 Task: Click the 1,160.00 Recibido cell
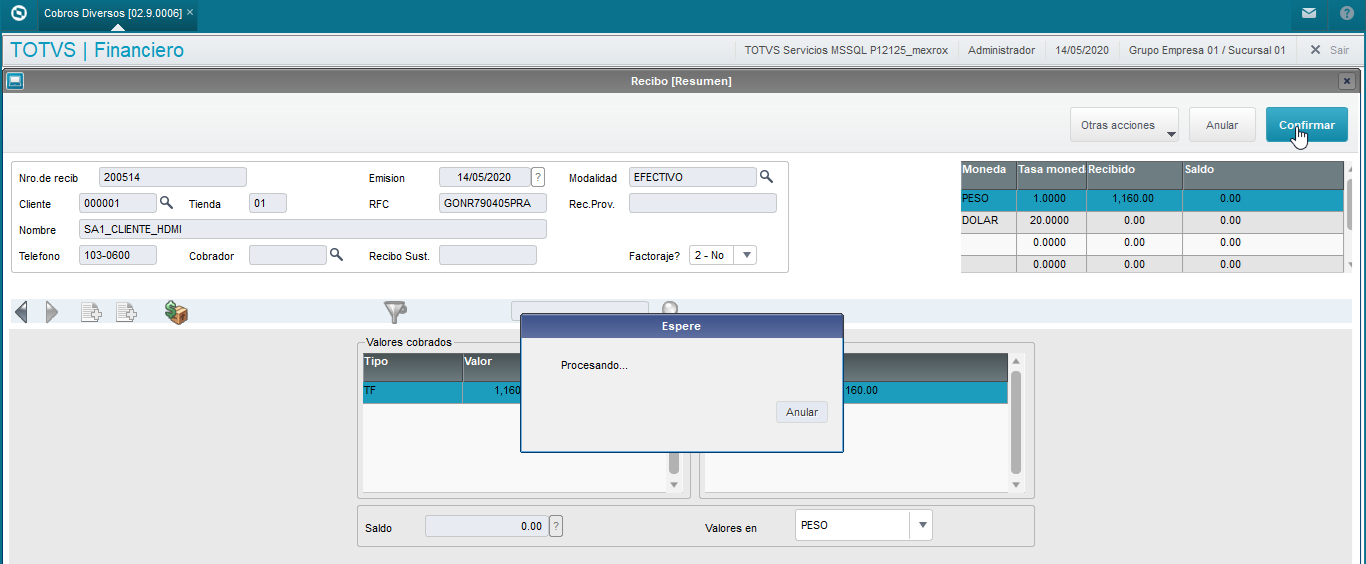click(1135, 199)
